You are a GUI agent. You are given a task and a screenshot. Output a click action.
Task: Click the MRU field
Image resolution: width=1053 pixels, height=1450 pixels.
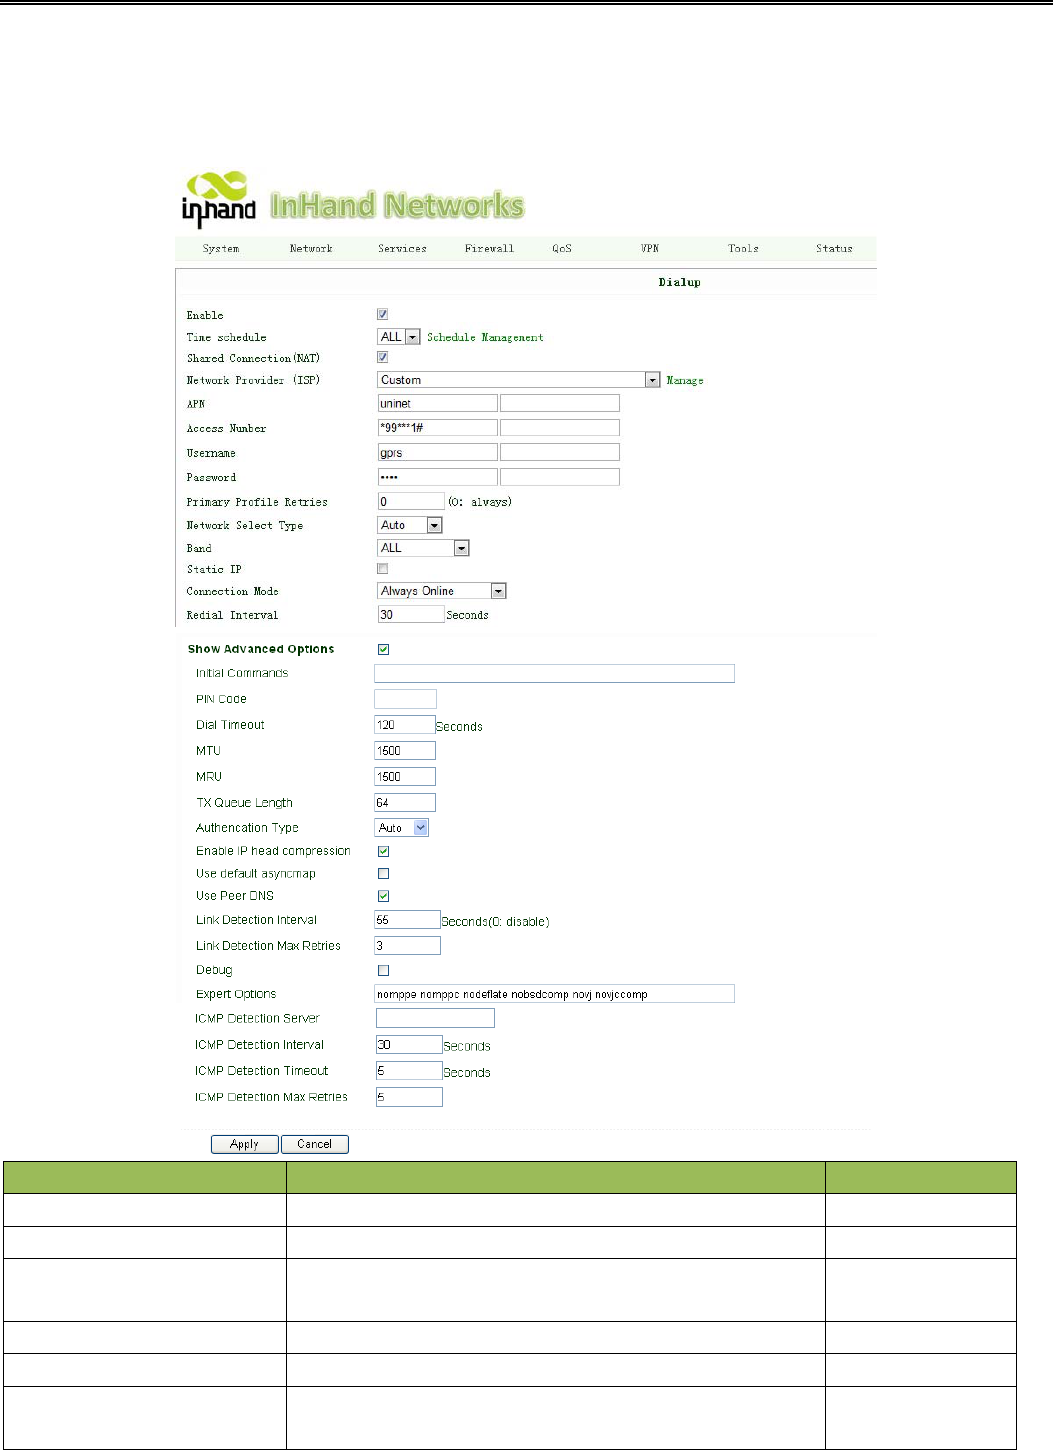point(405,777)
